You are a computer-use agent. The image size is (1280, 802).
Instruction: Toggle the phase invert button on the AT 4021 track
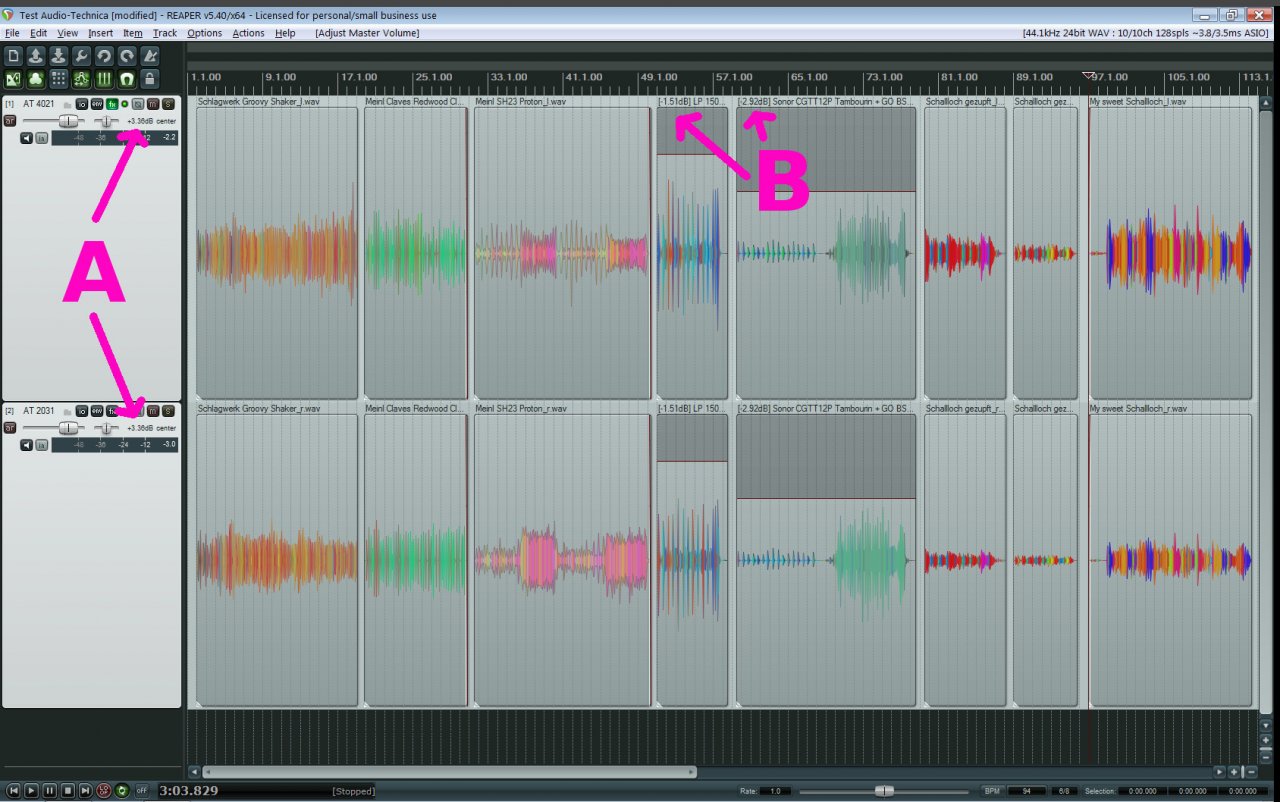tap(138, 104)
